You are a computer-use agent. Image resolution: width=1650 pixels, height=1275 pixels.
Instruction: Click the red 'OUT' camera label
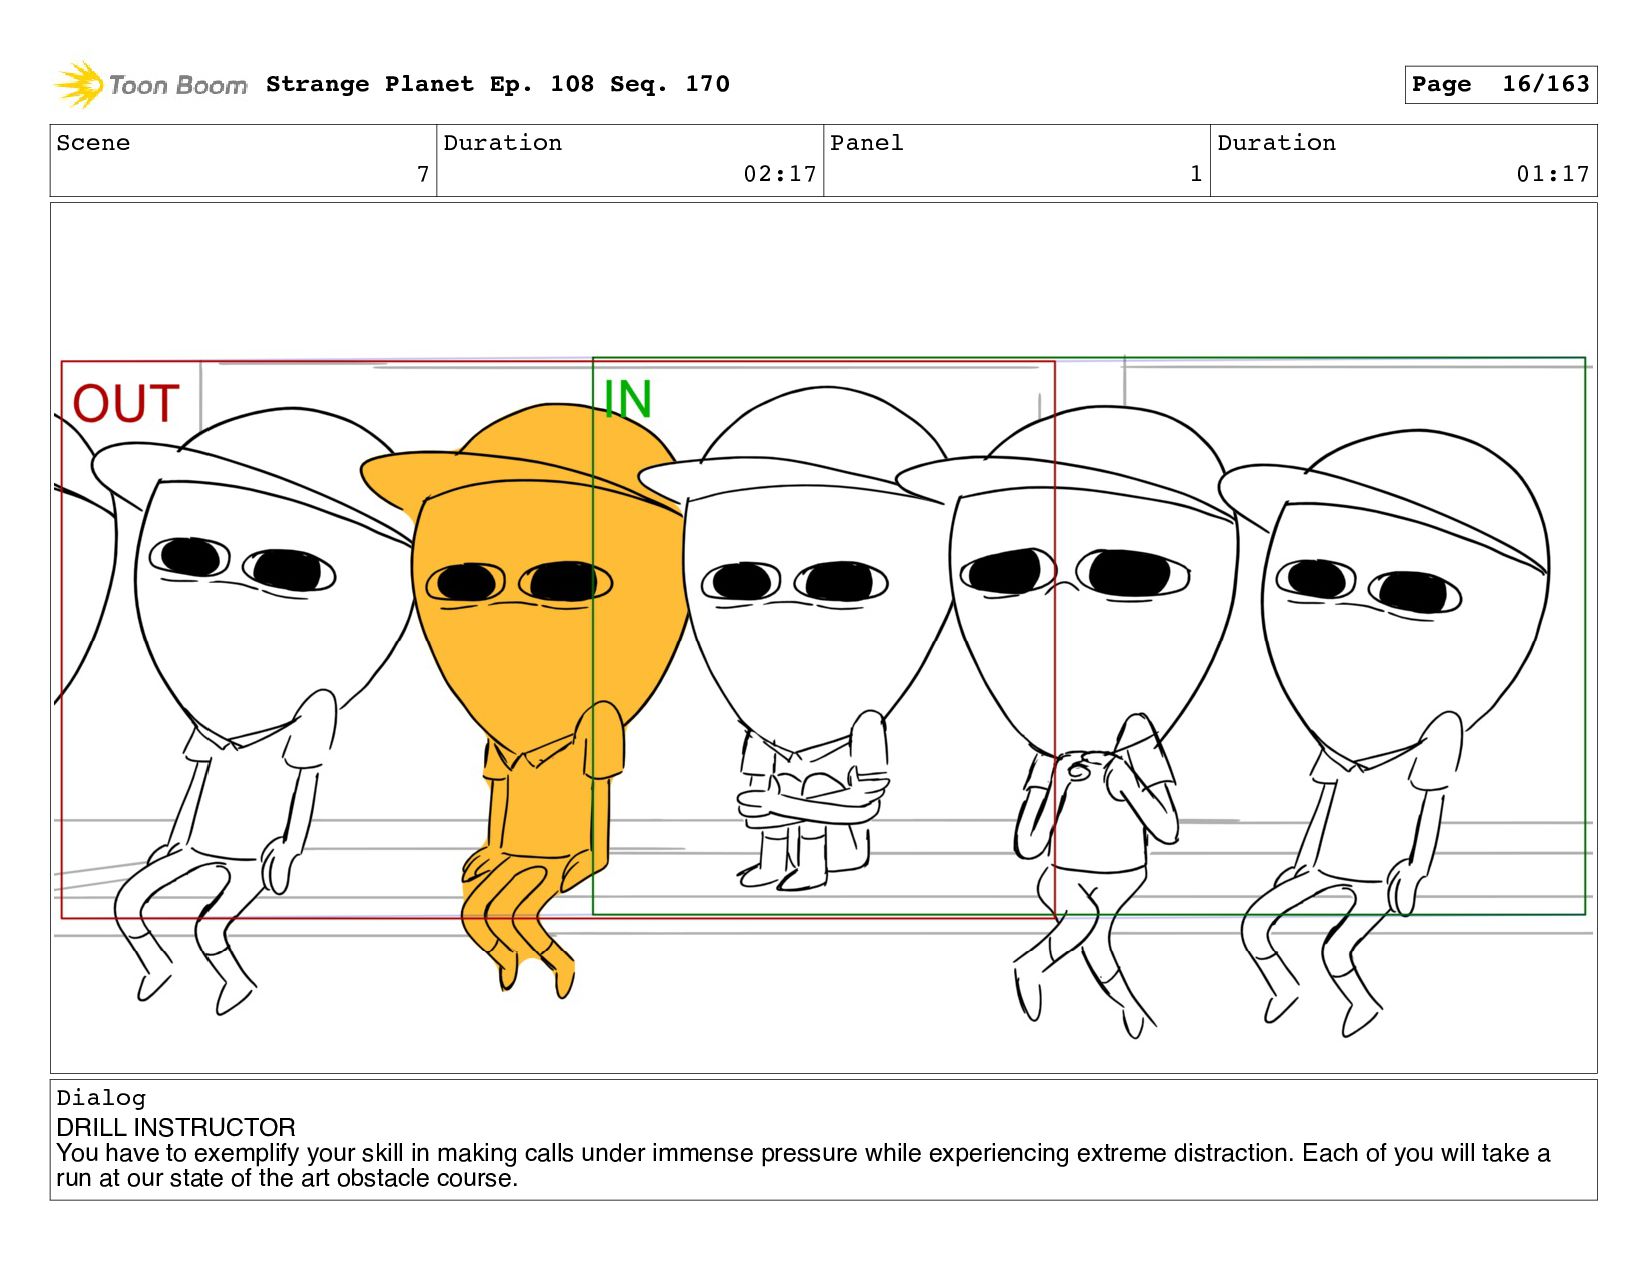(126, 404)
